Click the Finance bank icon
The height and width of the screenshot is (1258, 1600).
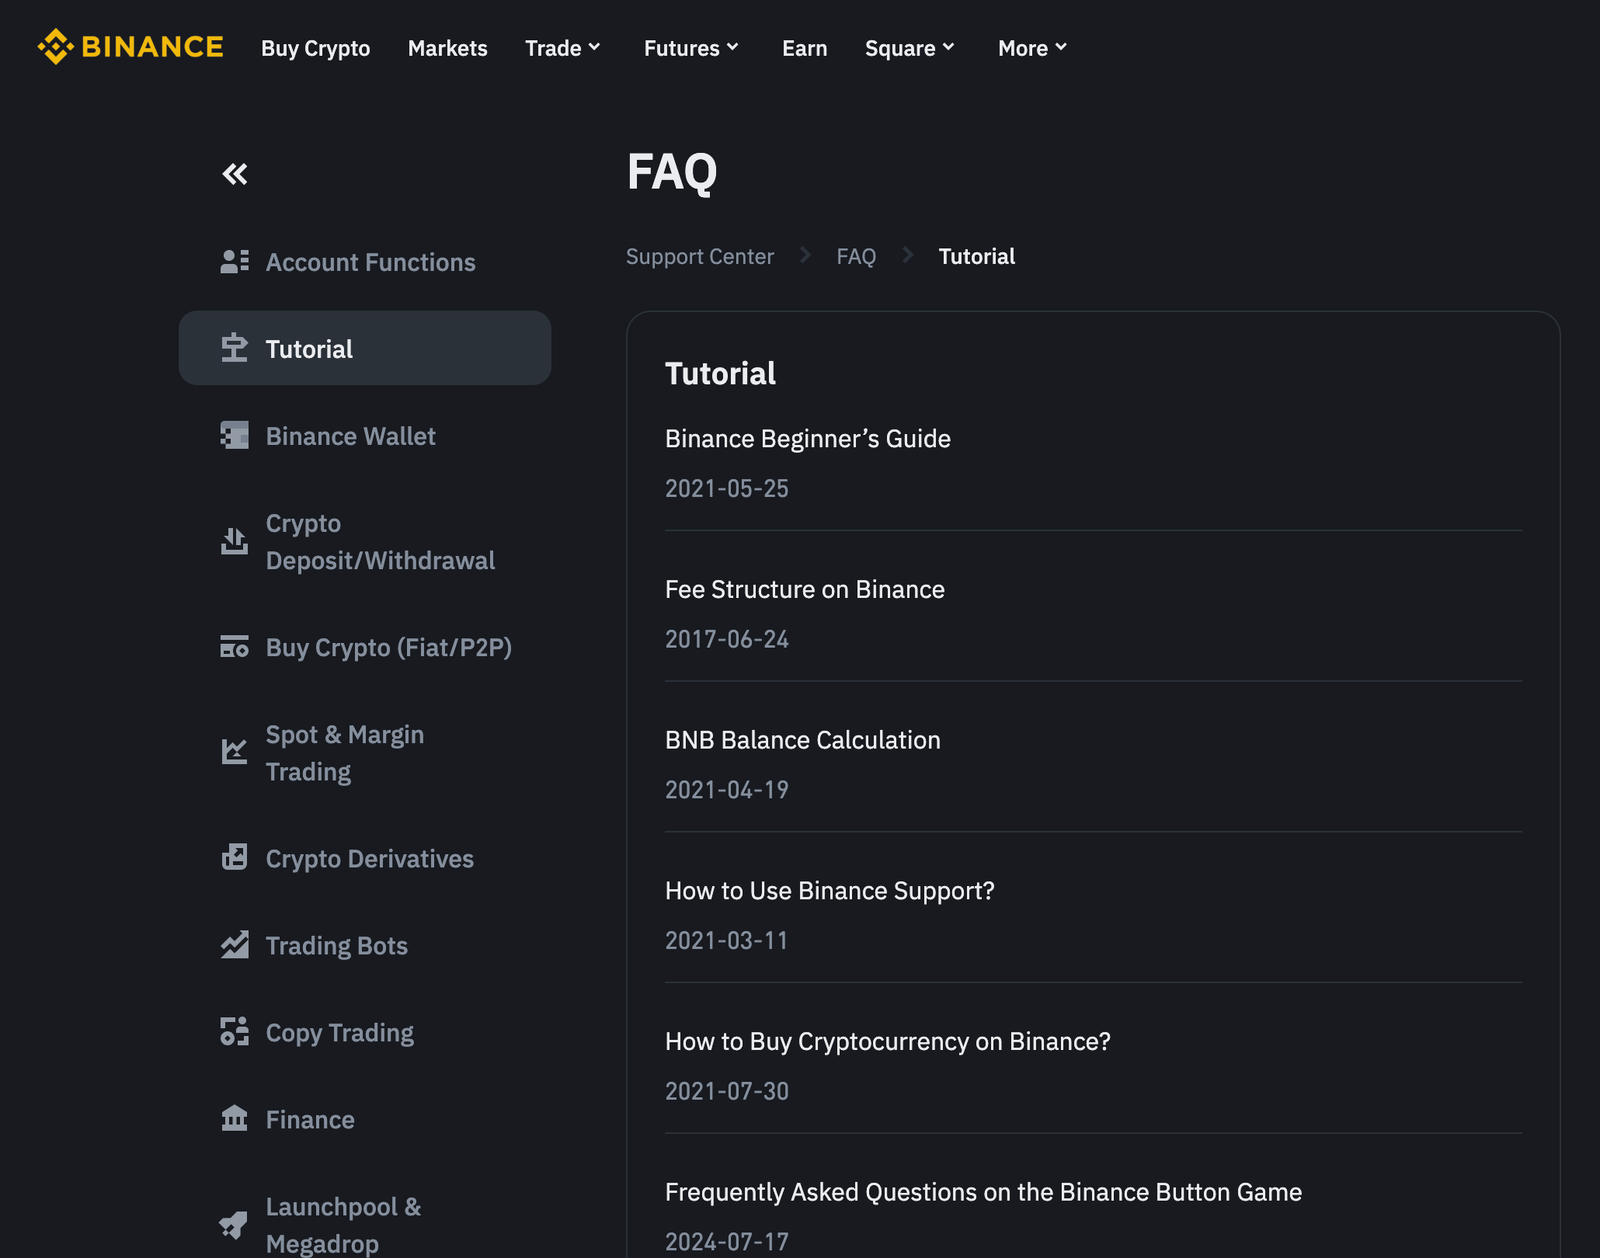pyautogui.click(x=234, y=1119)
